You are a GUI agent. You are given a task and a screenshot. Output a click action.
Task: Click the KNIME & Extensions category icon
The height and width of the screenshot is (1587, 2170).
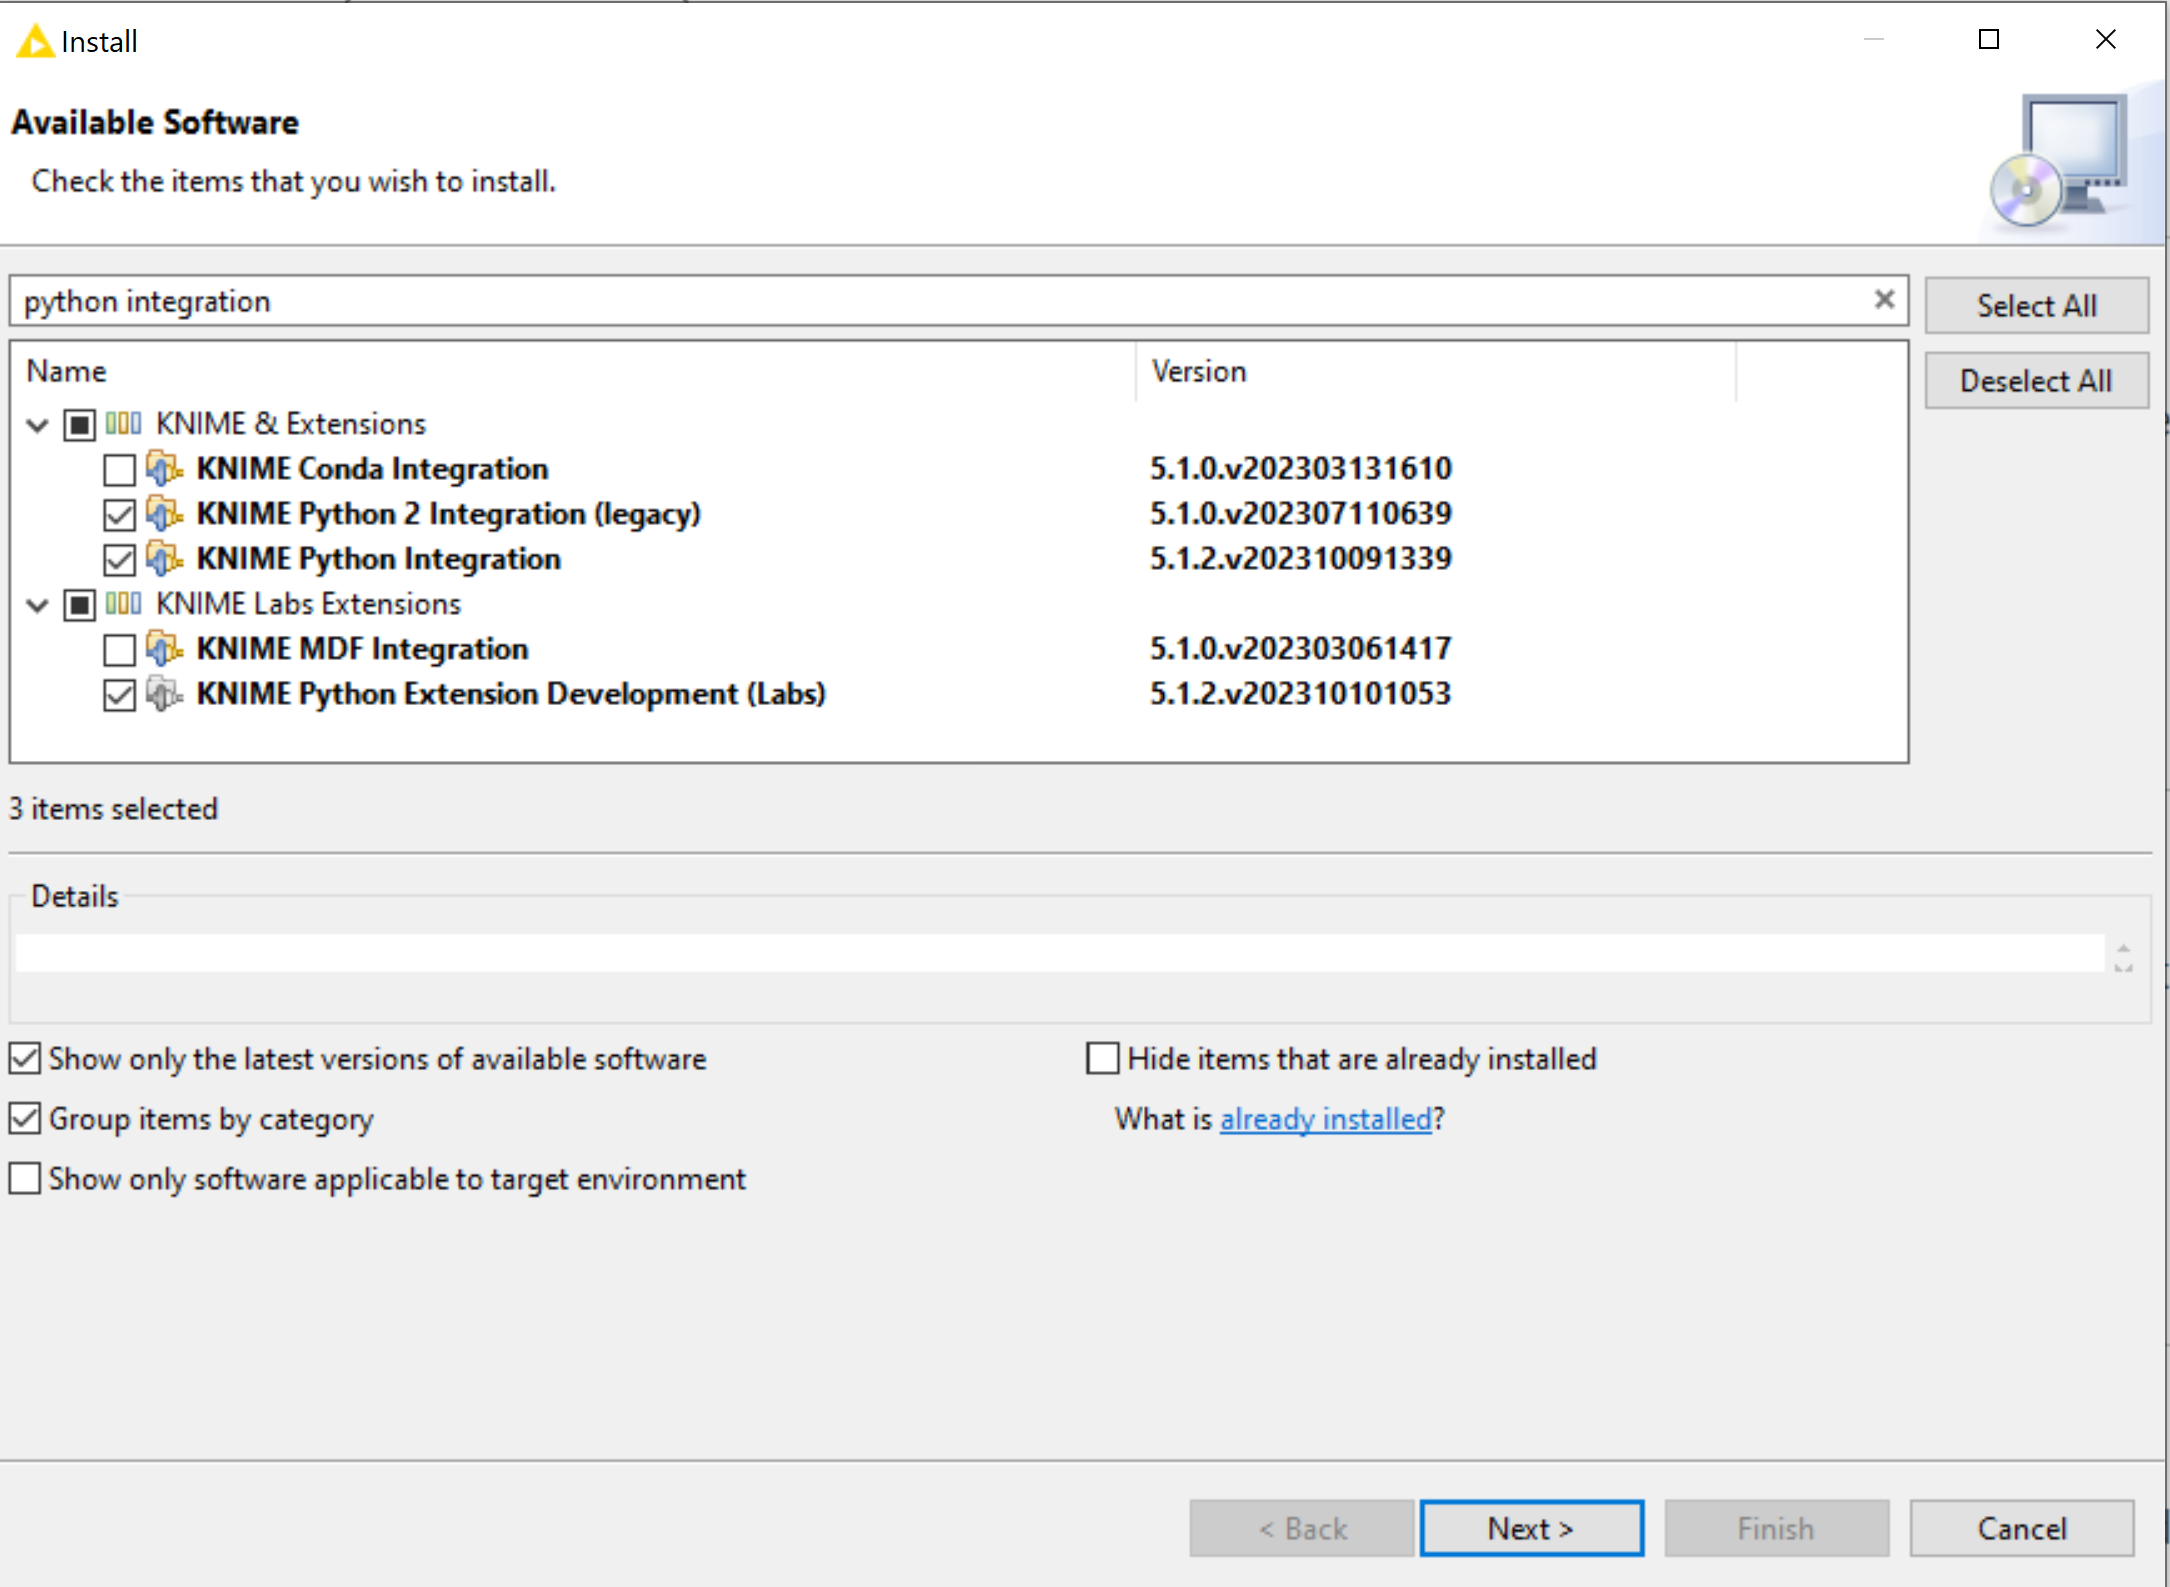click(x=123, y=423)
